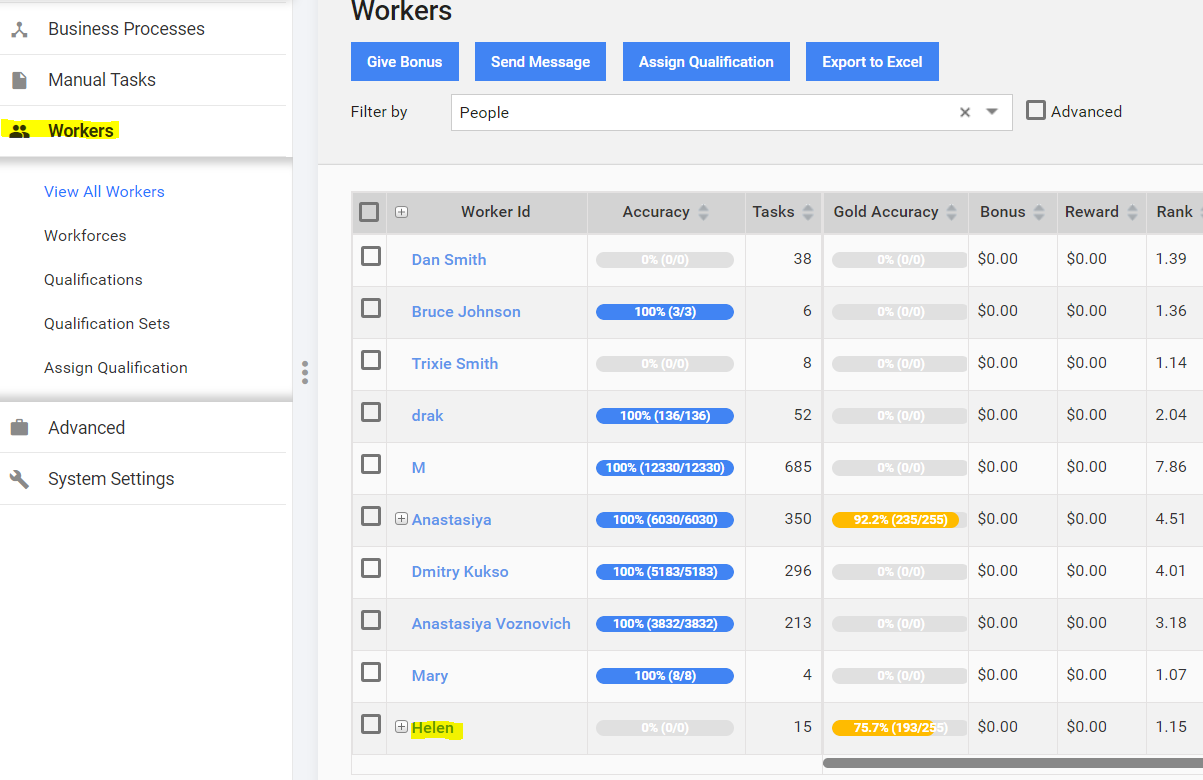Click Anastasiya's 92.2% gold accuracy bar
Screen dimensions: 1203x780
[x=899, y=520]
